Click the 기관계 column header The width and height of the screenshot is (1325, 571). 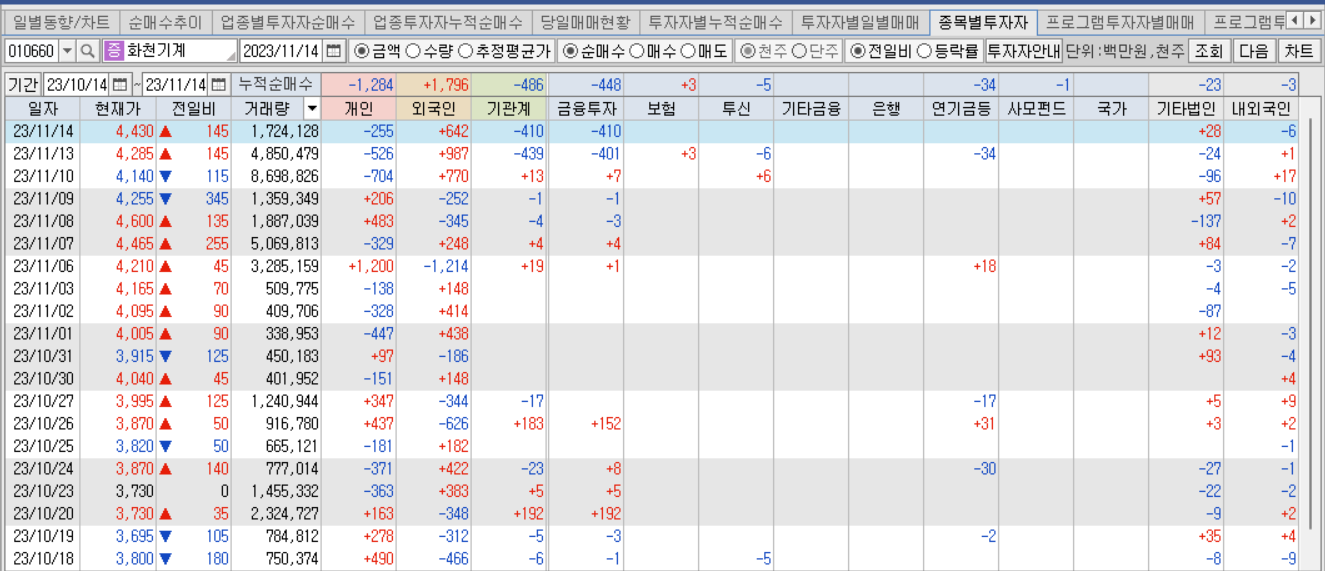tap(509, 108)
